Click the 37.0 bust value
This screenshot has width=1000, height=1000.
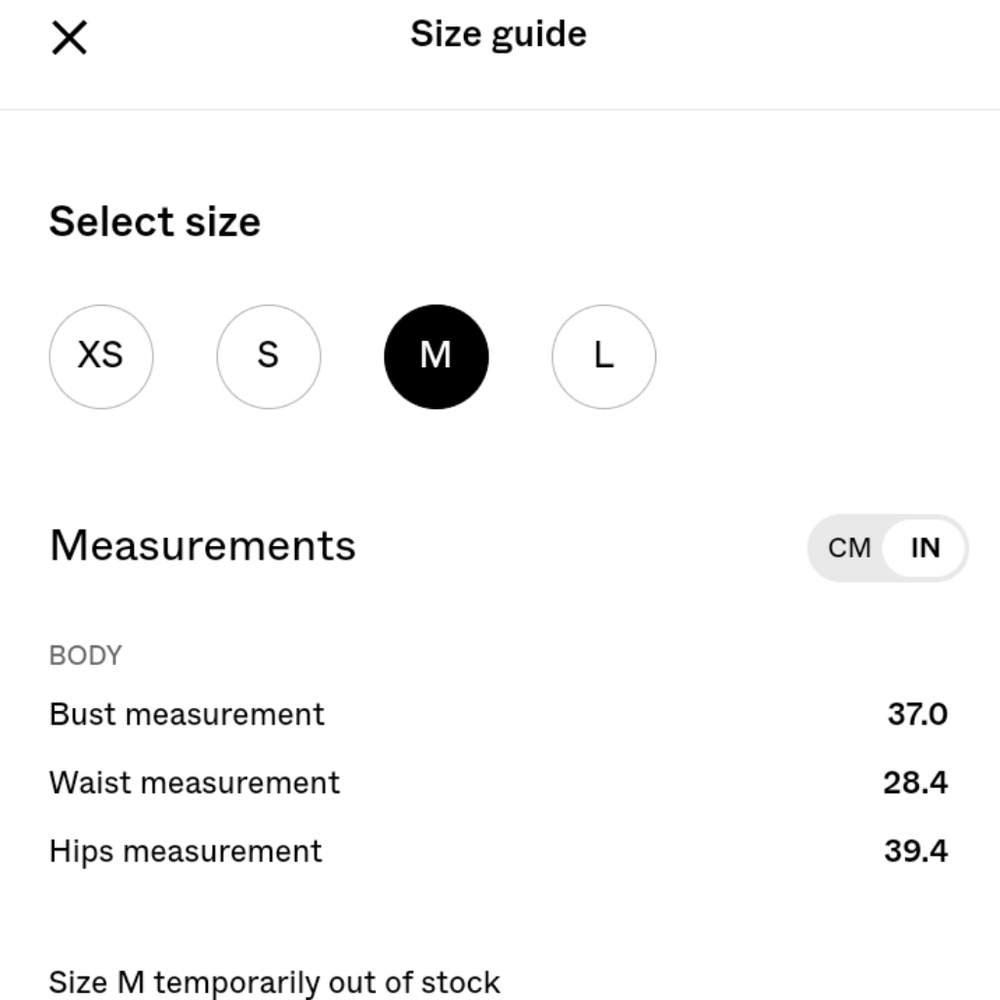coord(917,714)
